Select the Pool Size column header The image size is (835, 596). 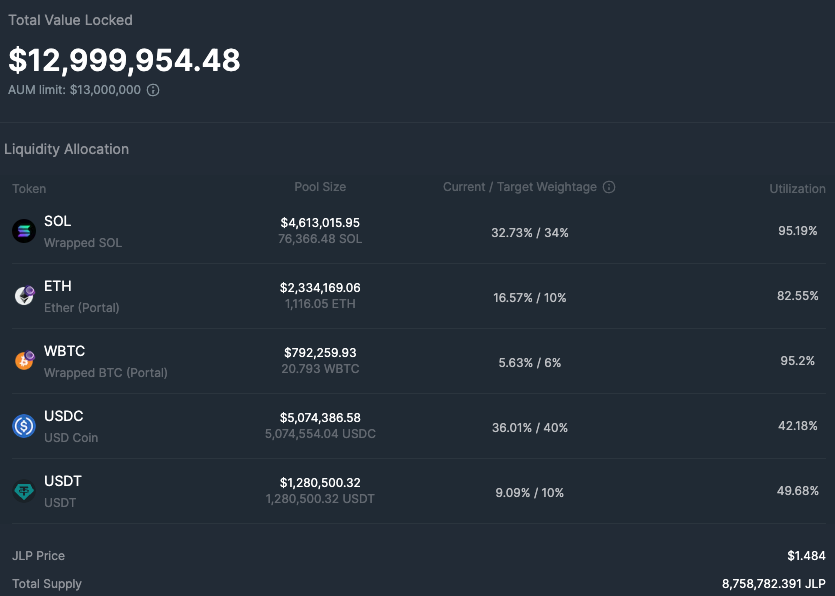[x=320, y=187]
